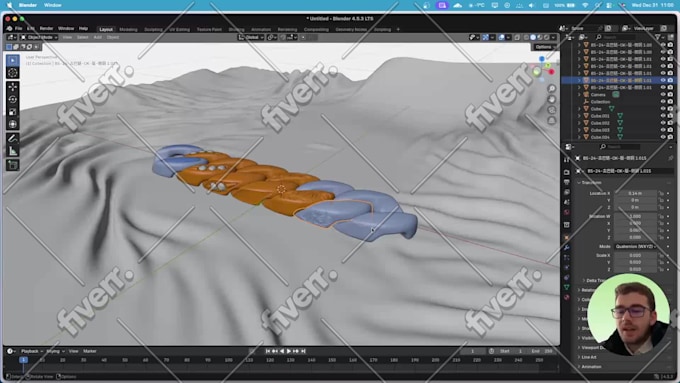This screenshot has width=680, height=383.
Task: Select the Measure tool
Action: tap(13, 151)
